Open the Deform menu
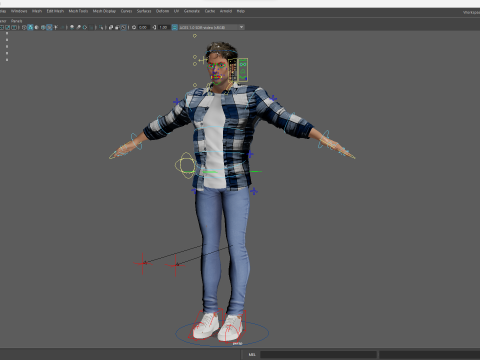 (162, 11)
